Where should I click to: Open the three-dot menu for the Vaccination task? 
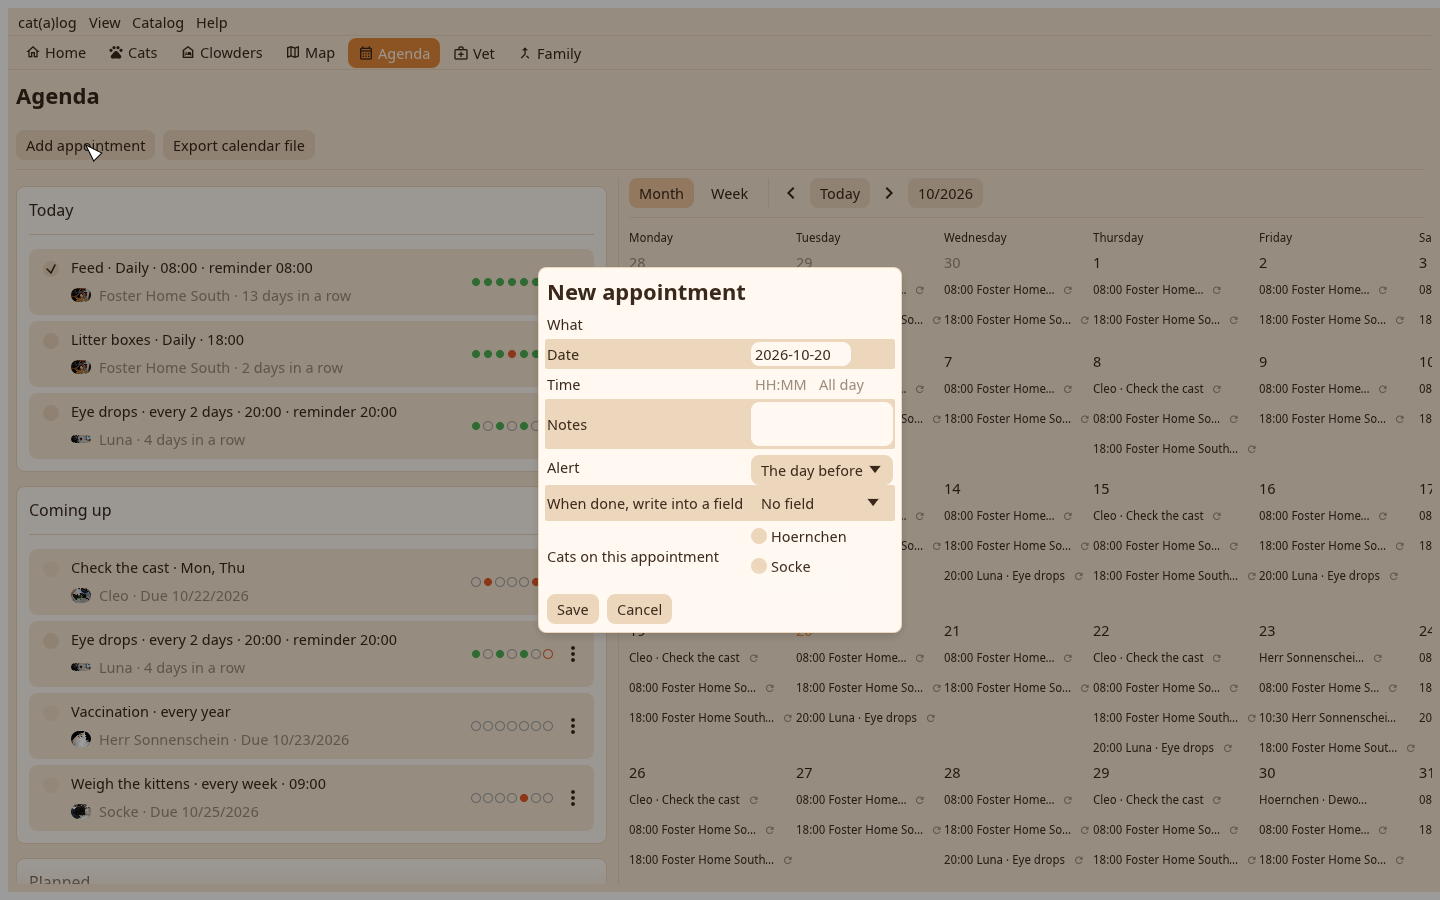point(573,726)
